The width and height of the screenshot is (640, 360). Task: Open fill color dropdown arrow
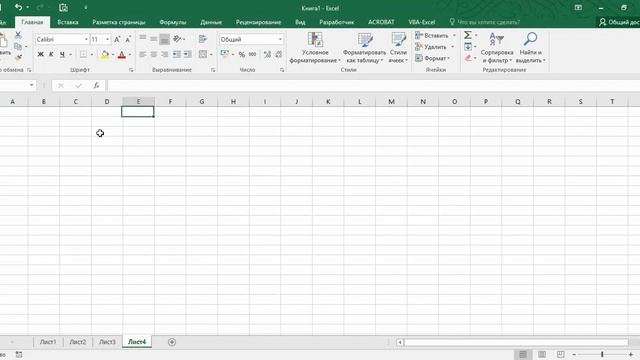[x=113, y=55]
